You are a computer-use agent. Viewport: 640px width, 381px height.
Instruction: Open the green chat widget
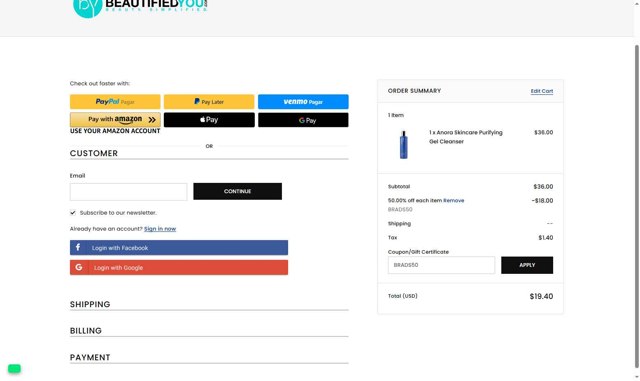[x=14, y=368]
